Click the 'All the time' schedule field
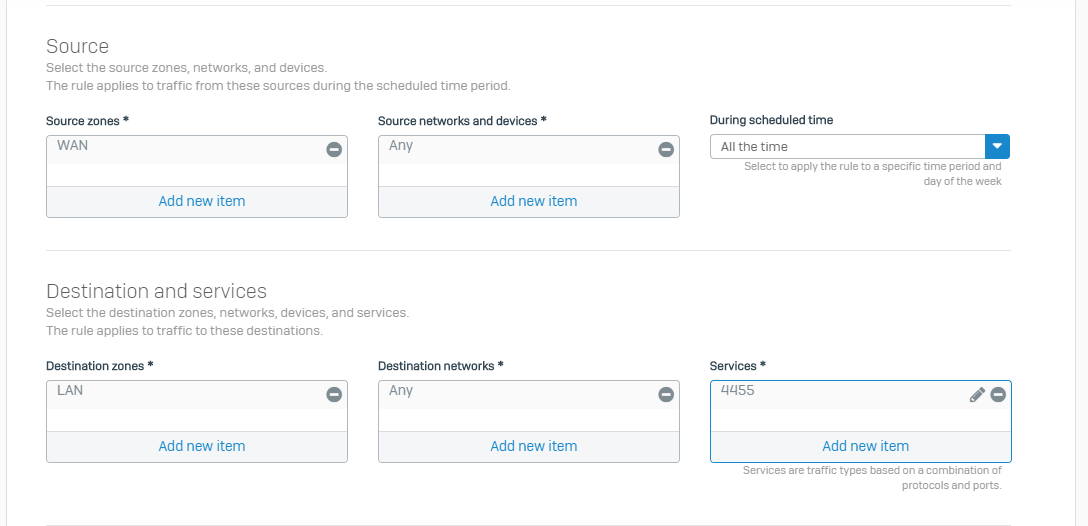The width and height of the screenshot is (1088, 526). 847,146
